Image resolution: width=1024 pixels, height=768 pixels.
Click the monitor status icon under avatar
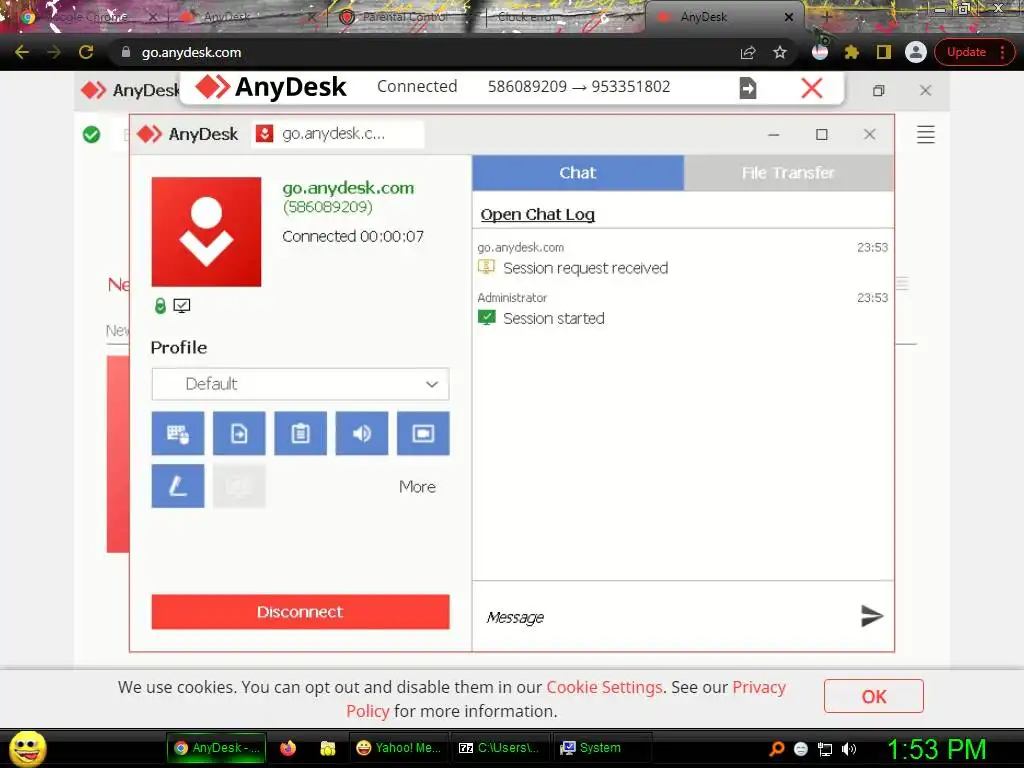182,306
